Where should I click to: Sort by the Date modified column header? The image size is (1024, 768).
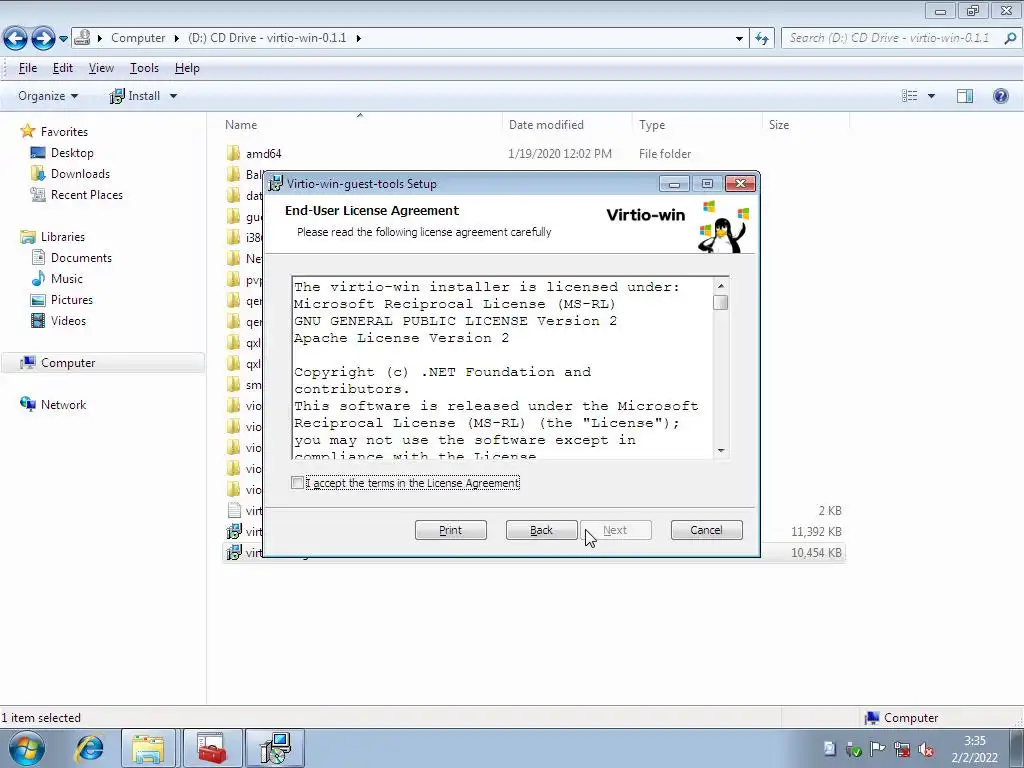point(546,125)
